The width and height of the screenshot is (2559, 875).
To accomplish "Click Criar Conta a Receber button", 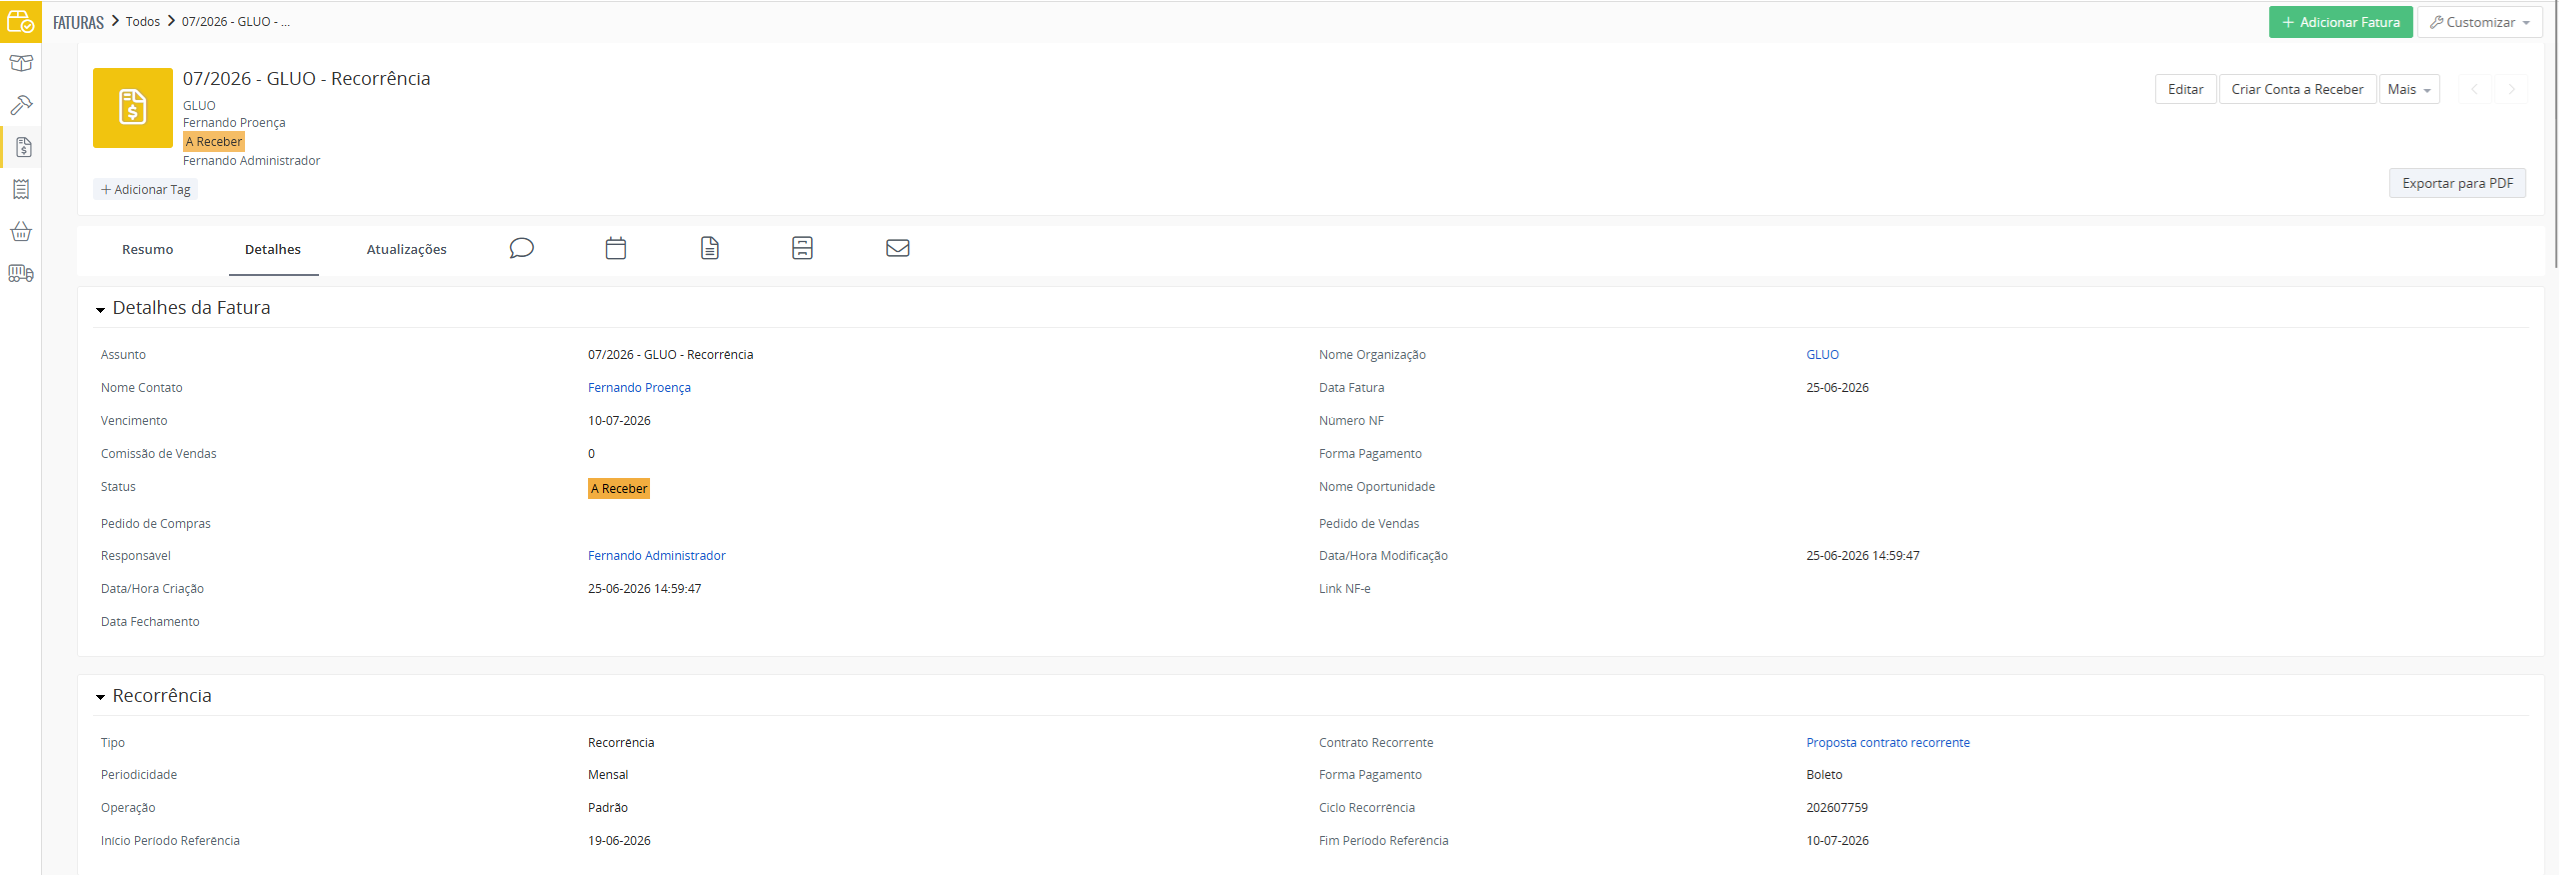I will pos(2298,89).
